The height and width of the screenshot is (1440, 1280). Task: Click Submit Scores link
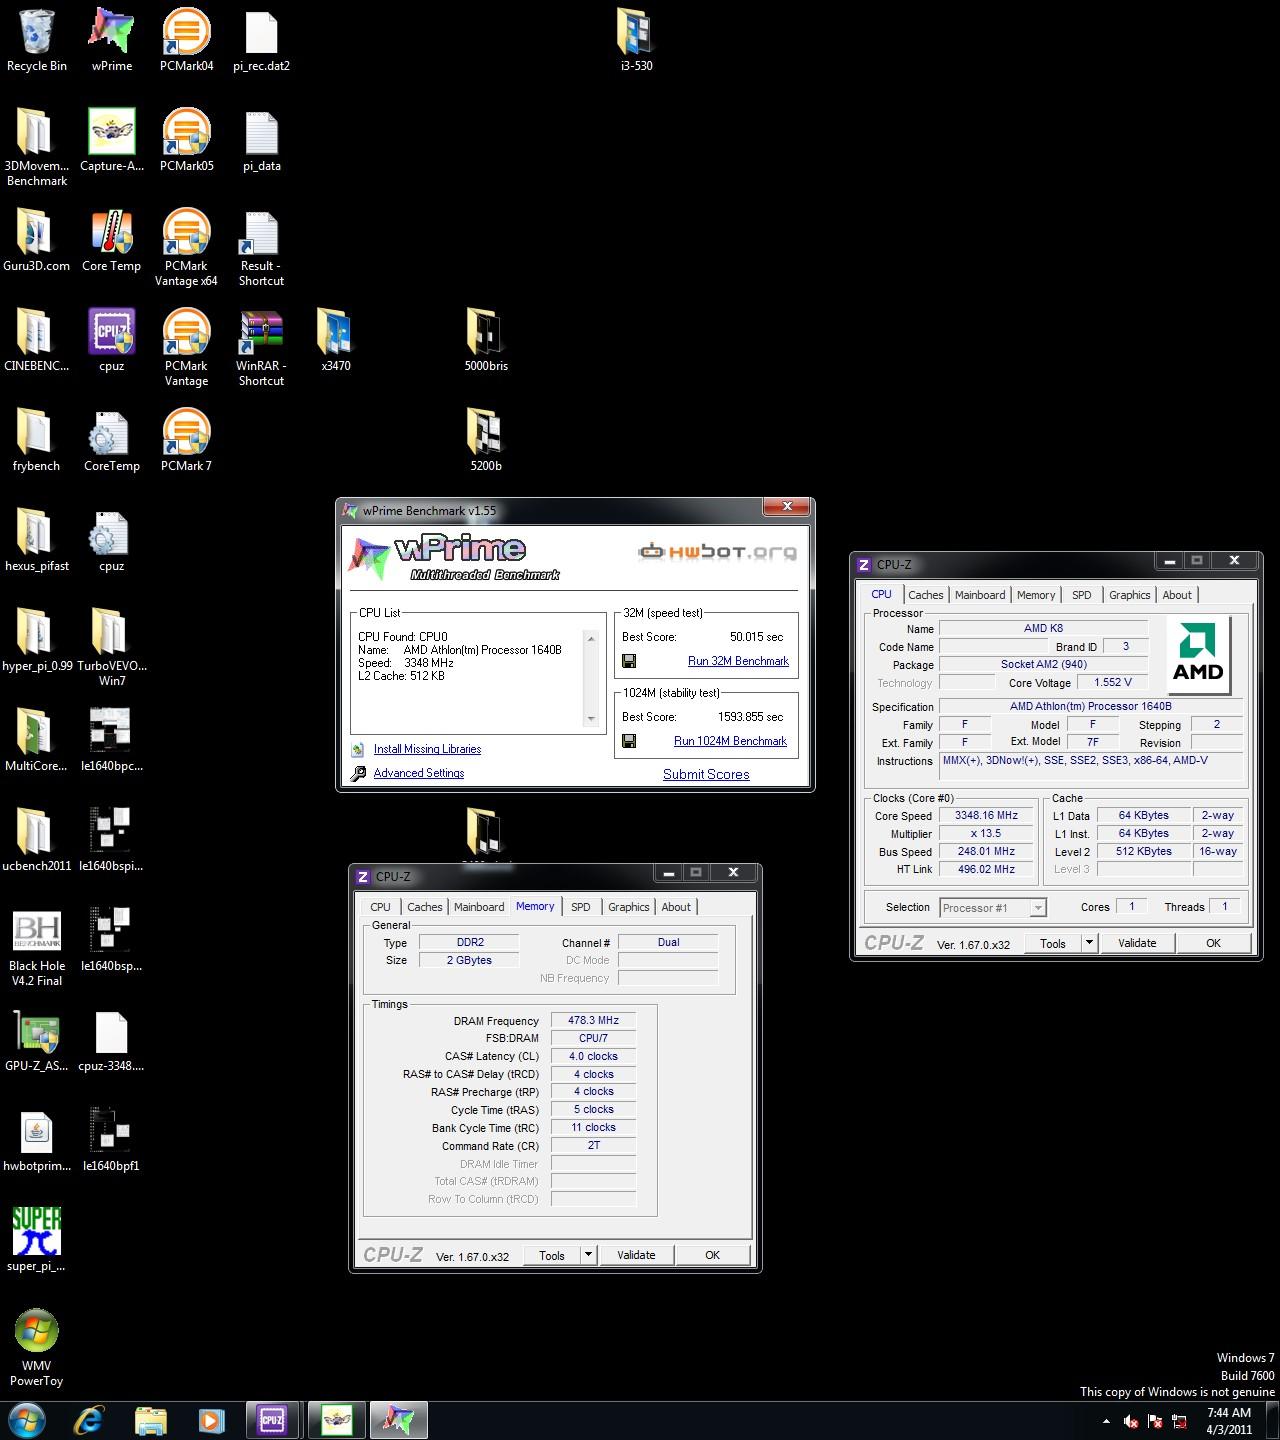tap(706, 774)
